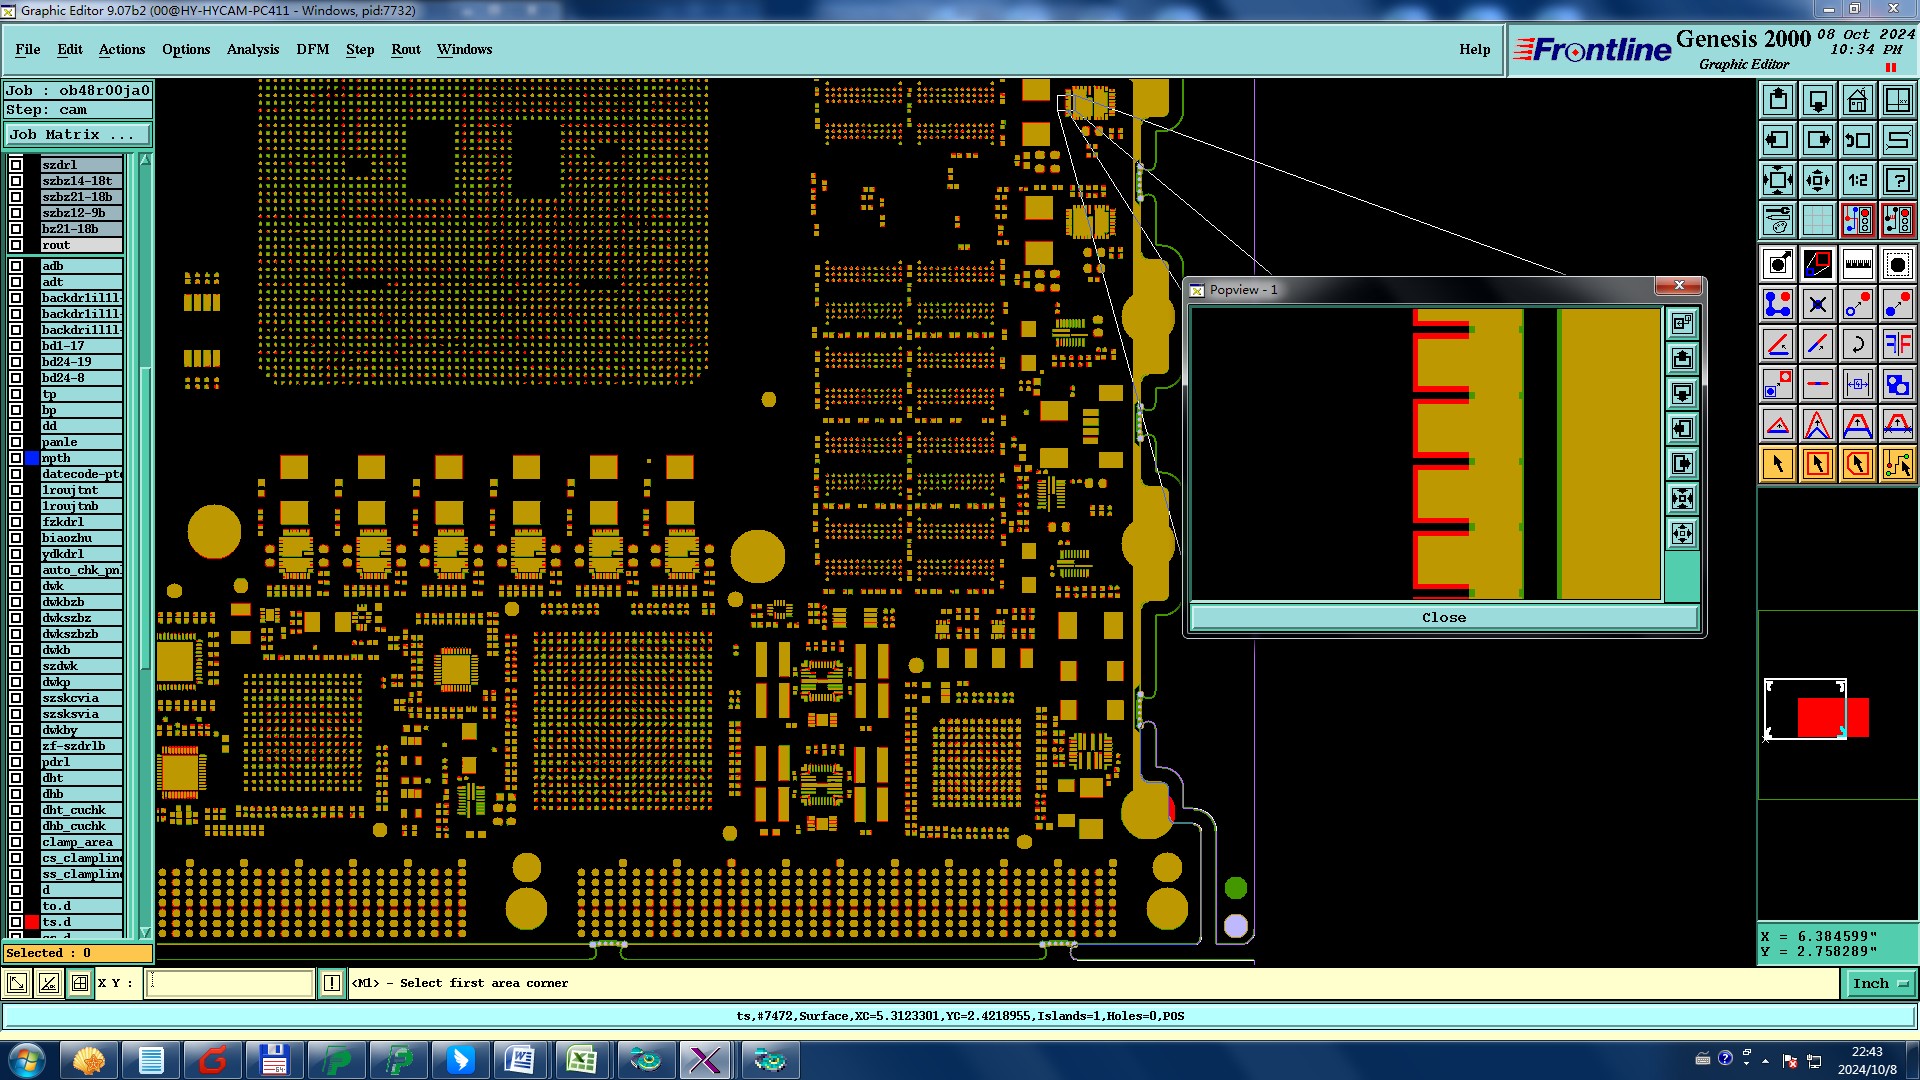Click red color swatch of ts.d layer
This screenshot has height=1080, width=1920.
point(32,922)
